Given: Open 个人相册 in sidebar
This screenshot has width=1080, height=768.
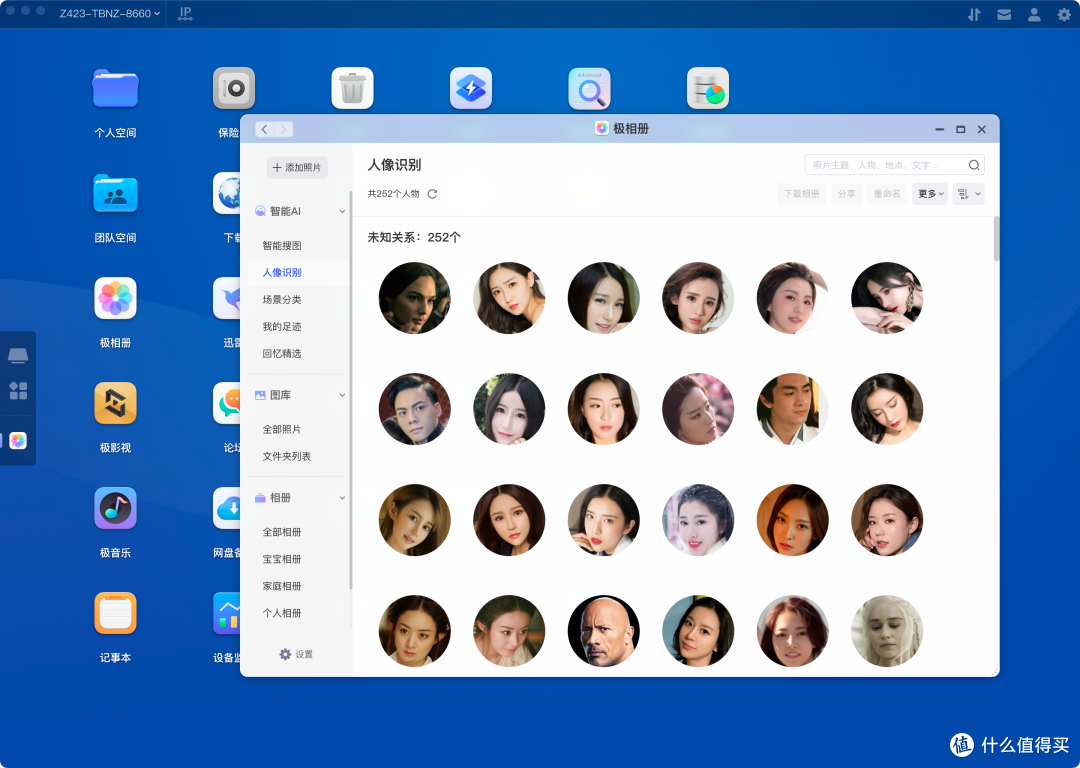Looking at the screenshot, I should click(x=282, y=612).
